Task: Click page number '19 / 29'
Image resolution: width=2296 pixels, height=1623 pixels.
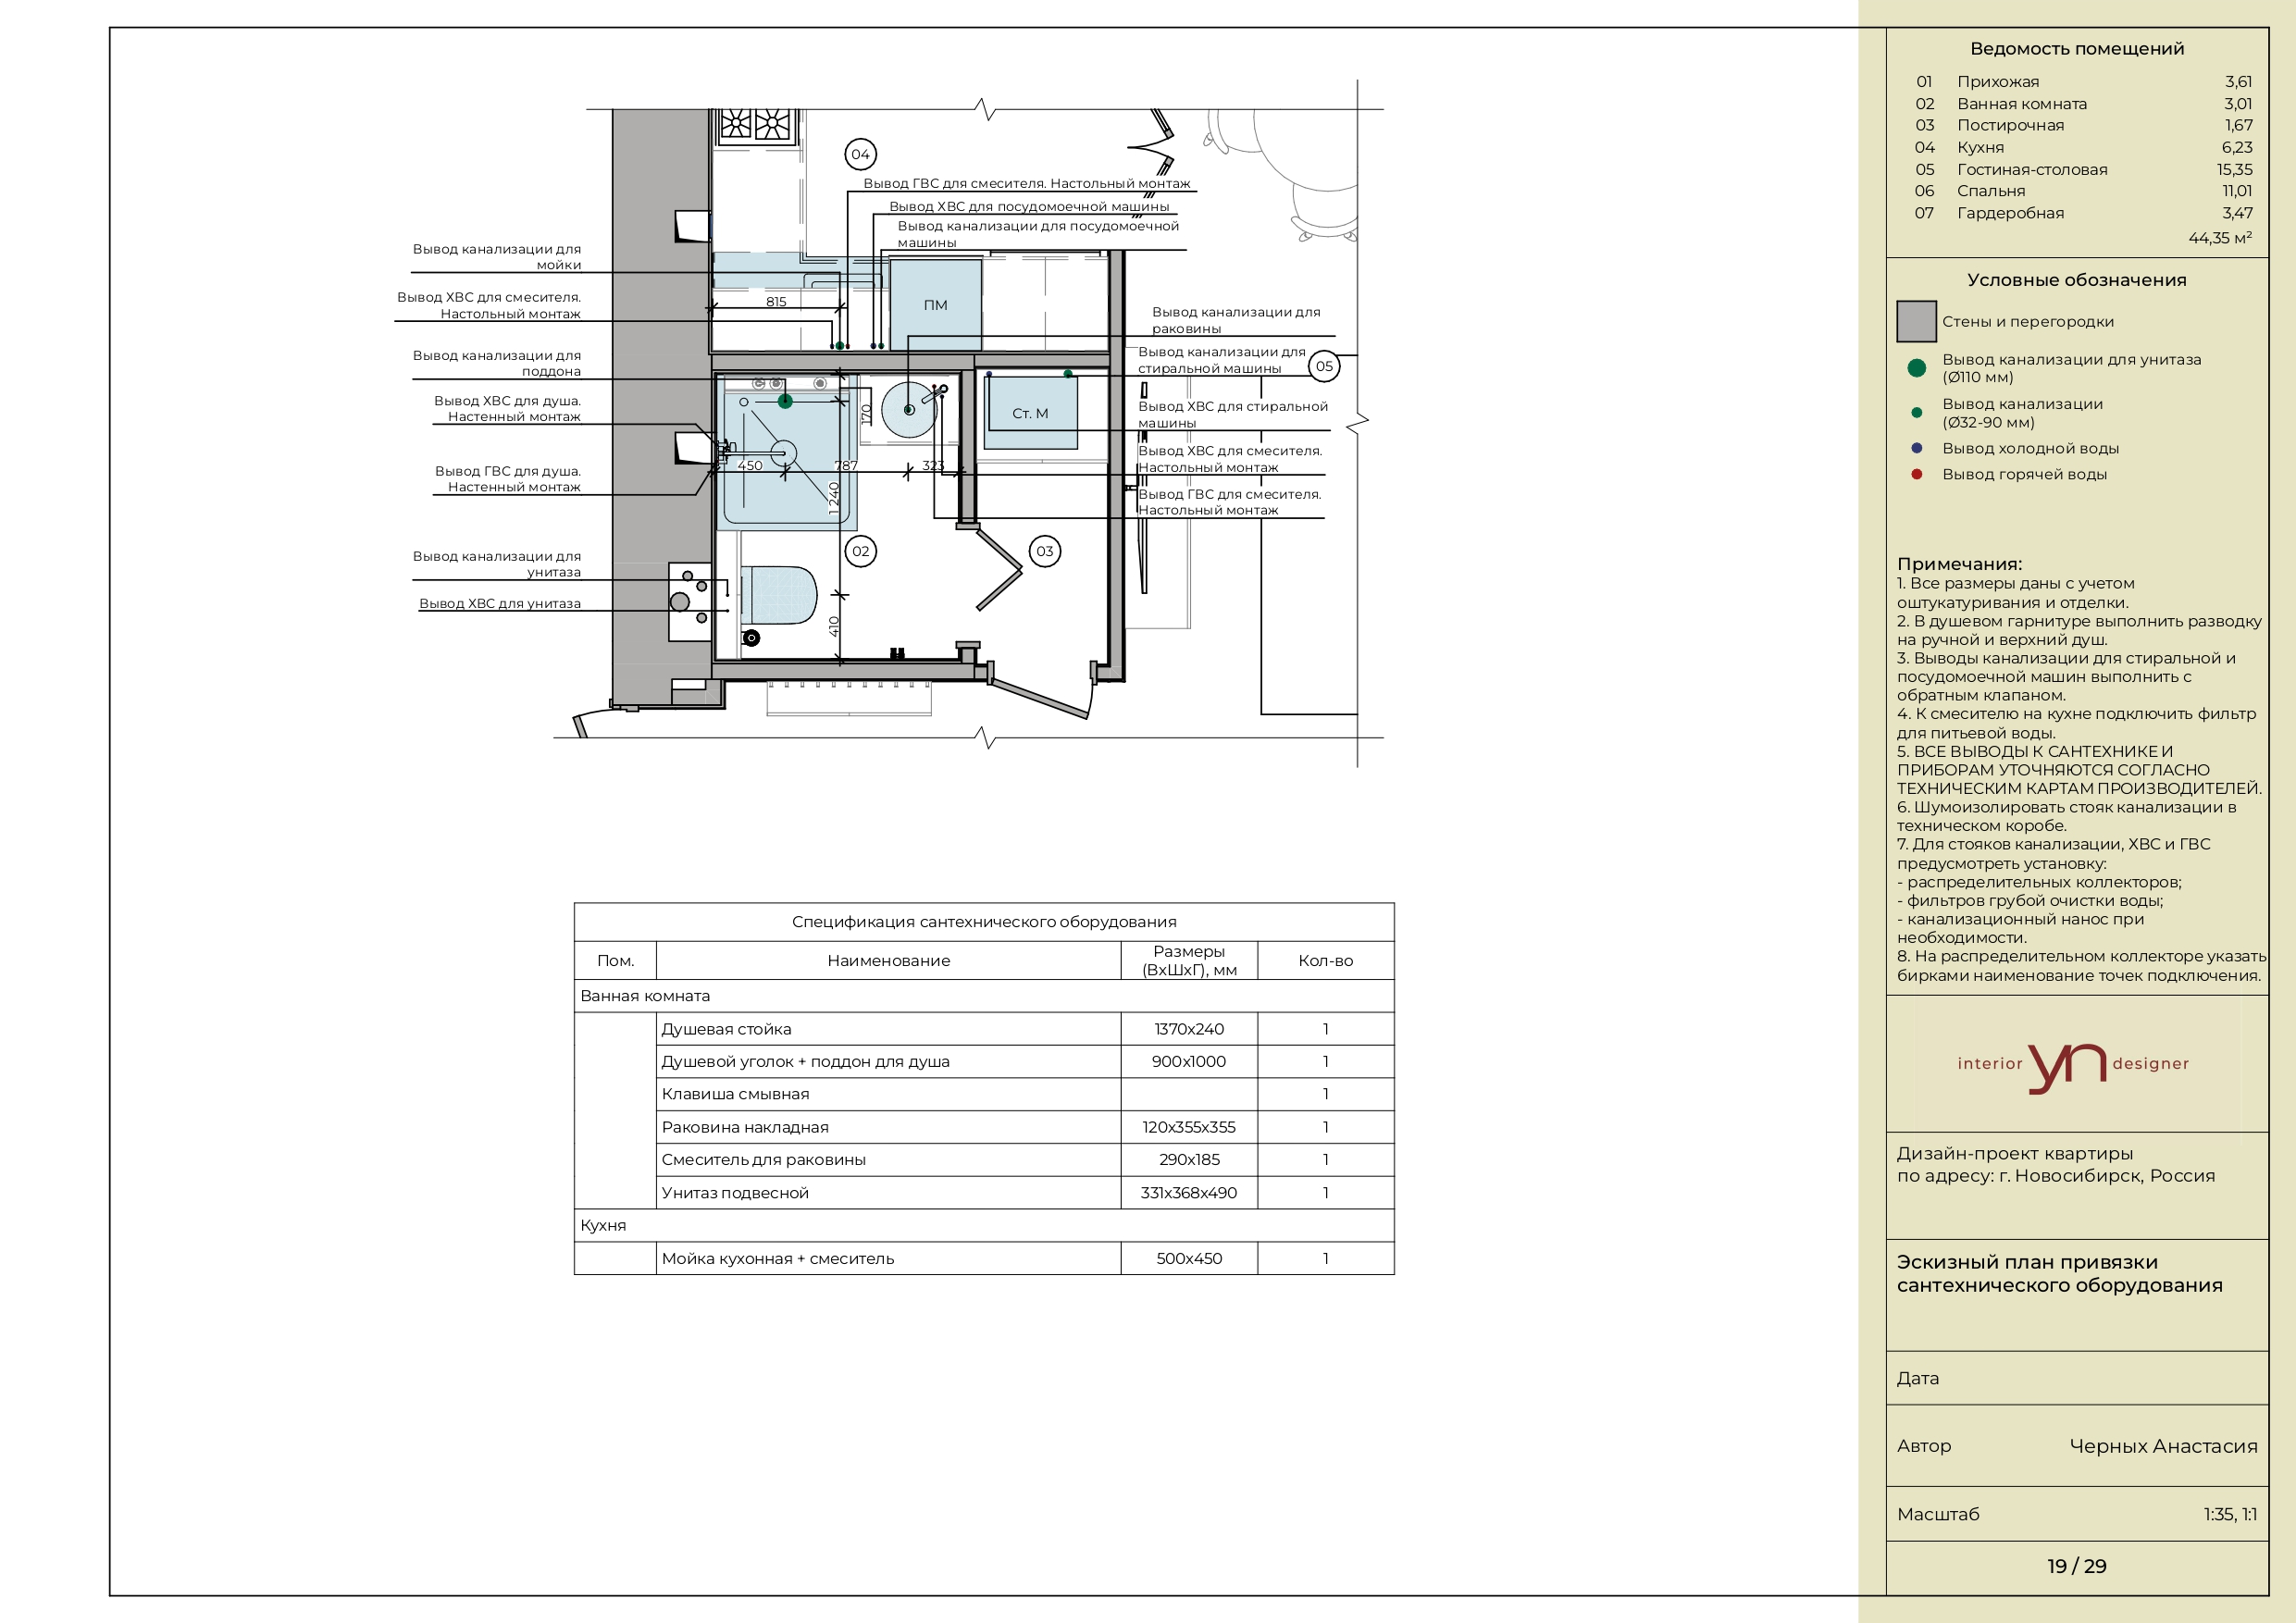Action: click(2076, 1566)
